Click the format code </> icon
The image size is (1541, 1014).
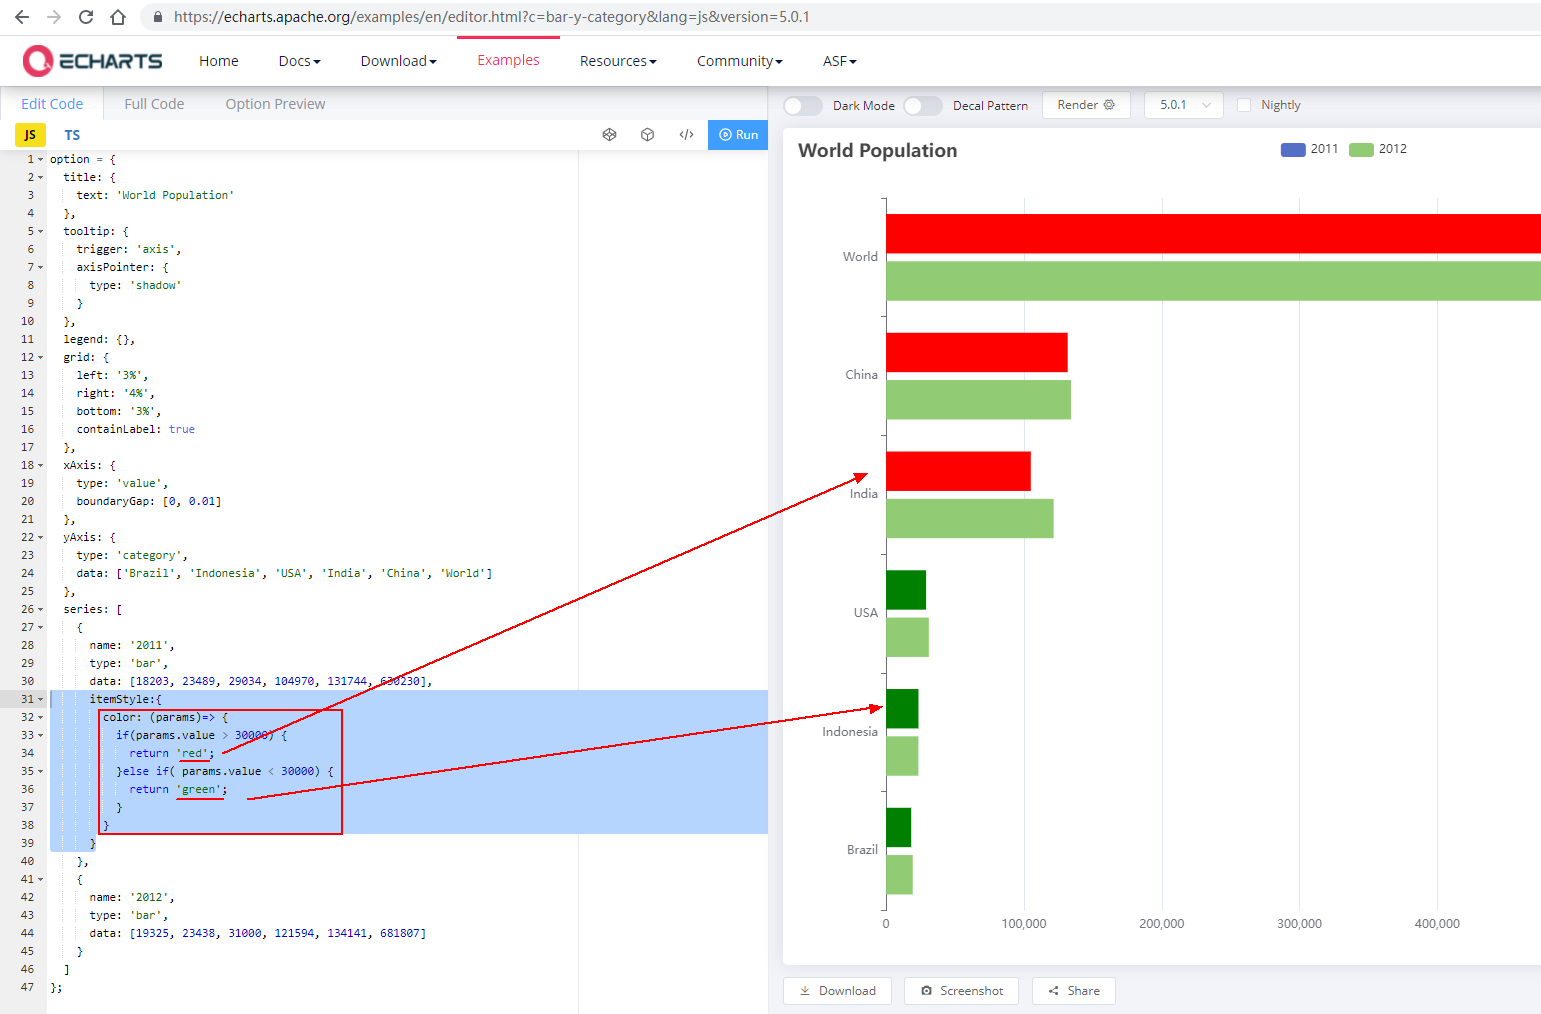click(686, 134)
